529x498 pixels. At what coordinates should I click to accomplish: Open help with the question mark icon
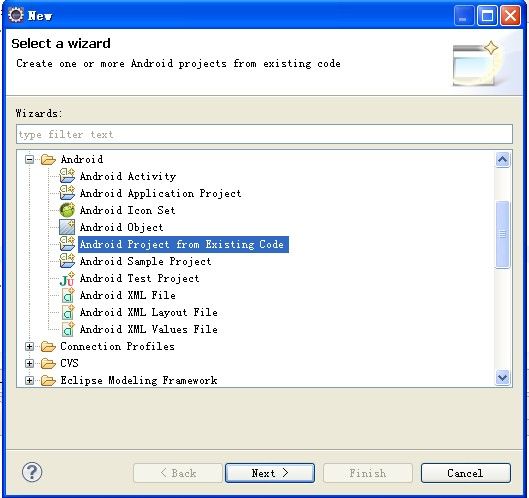(32, 472)
